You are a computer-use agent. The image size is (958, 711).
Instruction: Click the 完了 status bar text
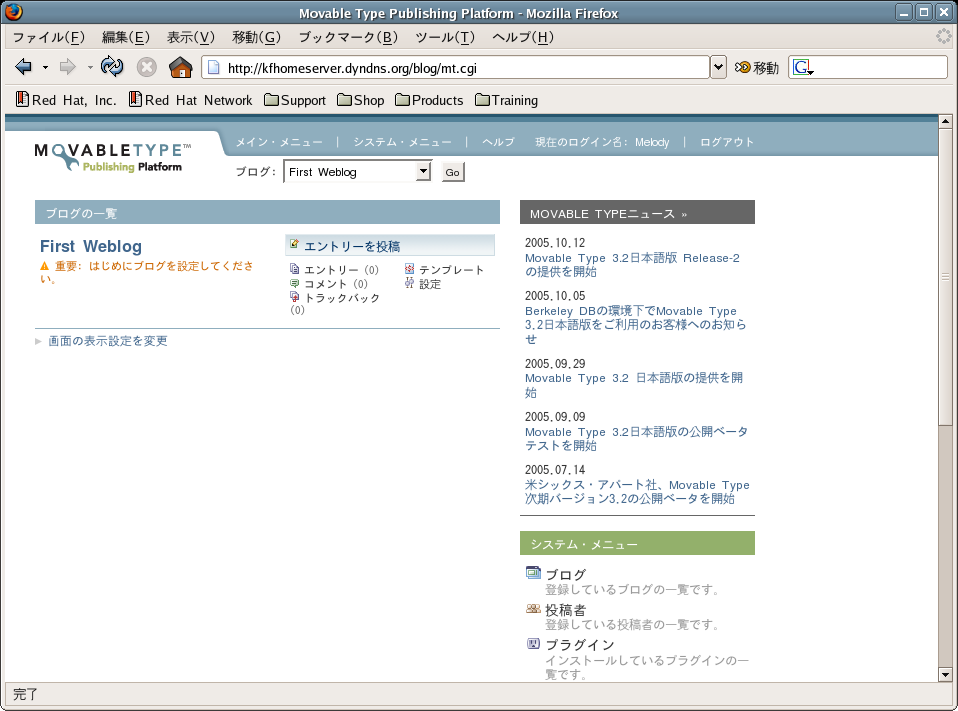[x=26, y=695]
